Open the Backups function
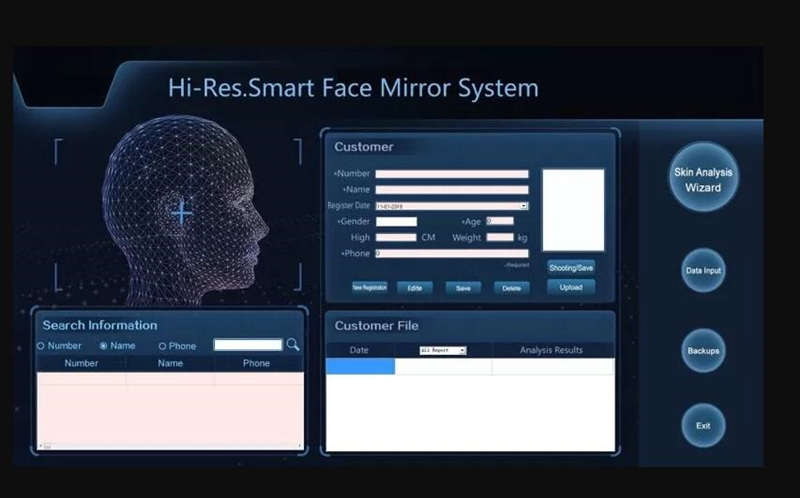This screenshot has height=498, width=800. point(703,351)
